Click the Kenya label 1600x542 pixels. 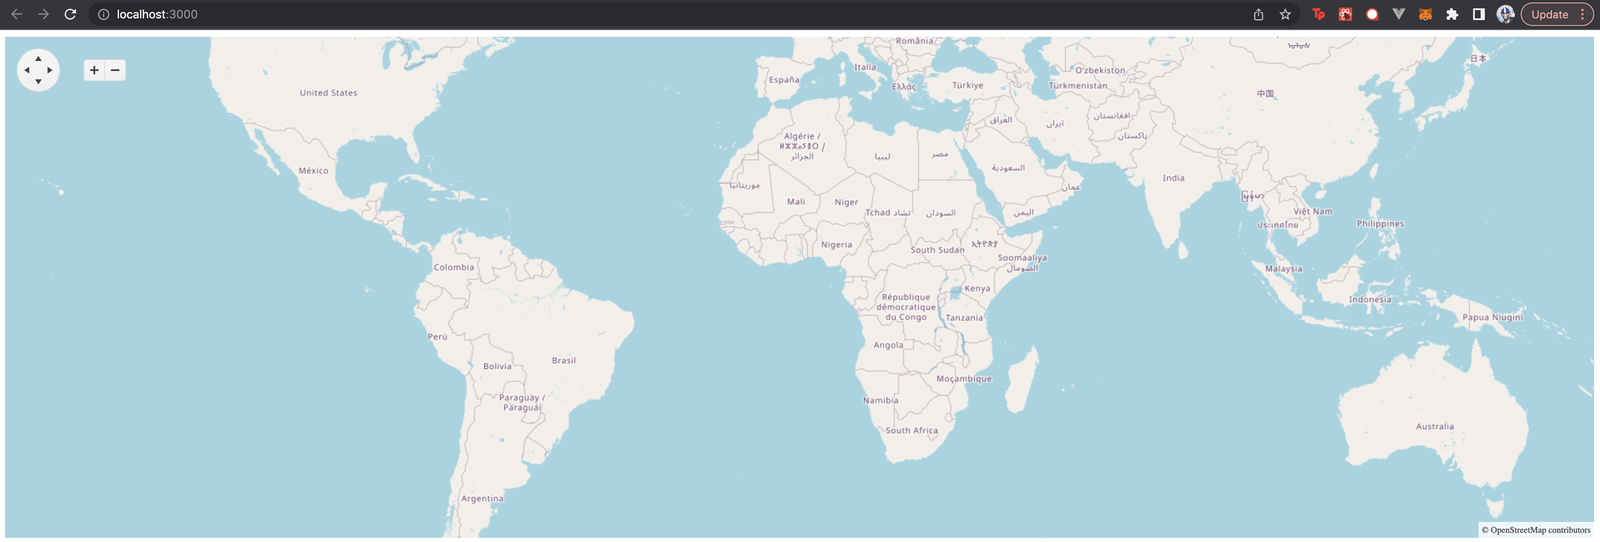tap(977, 288)
